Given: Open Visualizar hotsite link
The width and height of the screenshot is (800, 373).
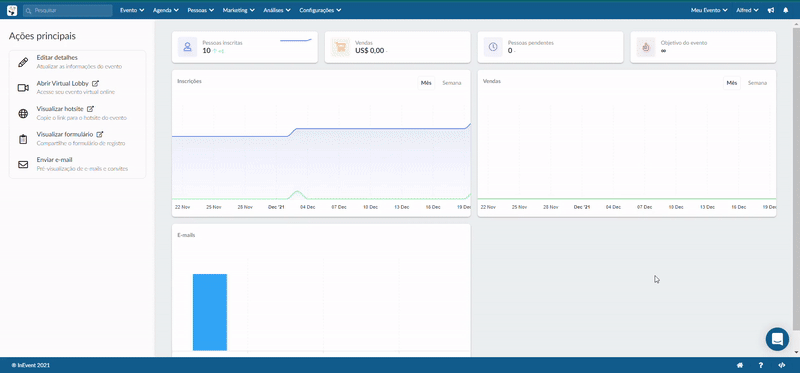Looking at the screenshot, I should tap(60, 109).
